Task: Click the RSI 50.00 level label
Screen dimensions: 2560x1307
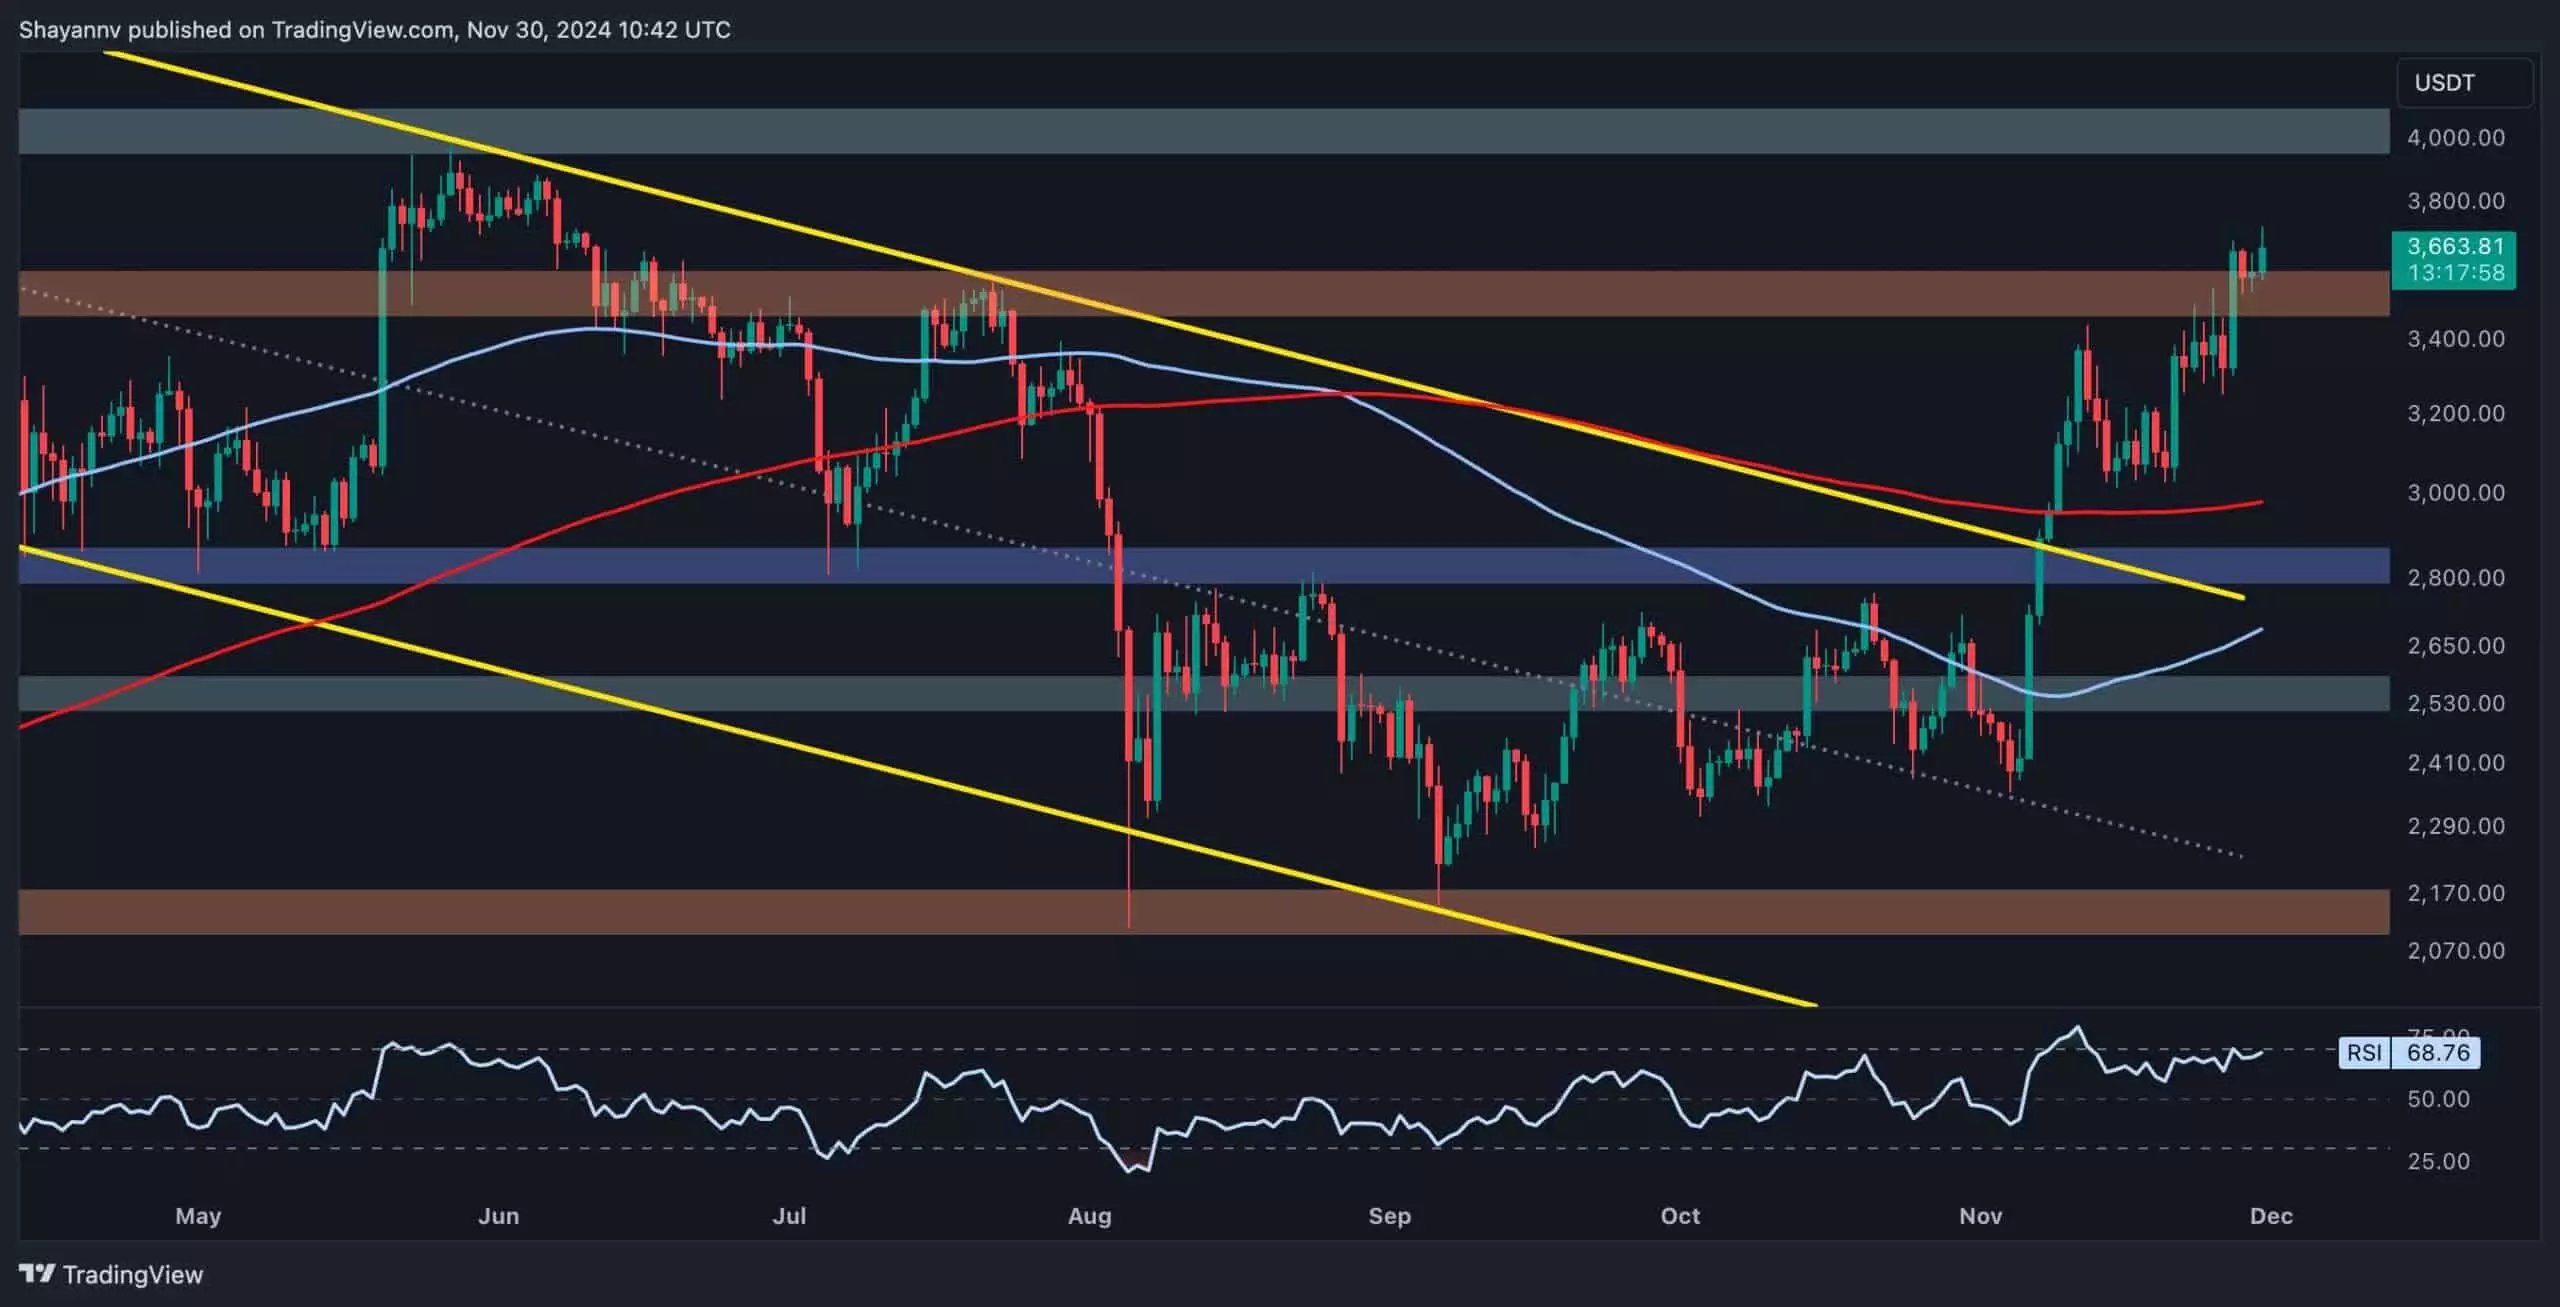Action: coord(2438,1100)
